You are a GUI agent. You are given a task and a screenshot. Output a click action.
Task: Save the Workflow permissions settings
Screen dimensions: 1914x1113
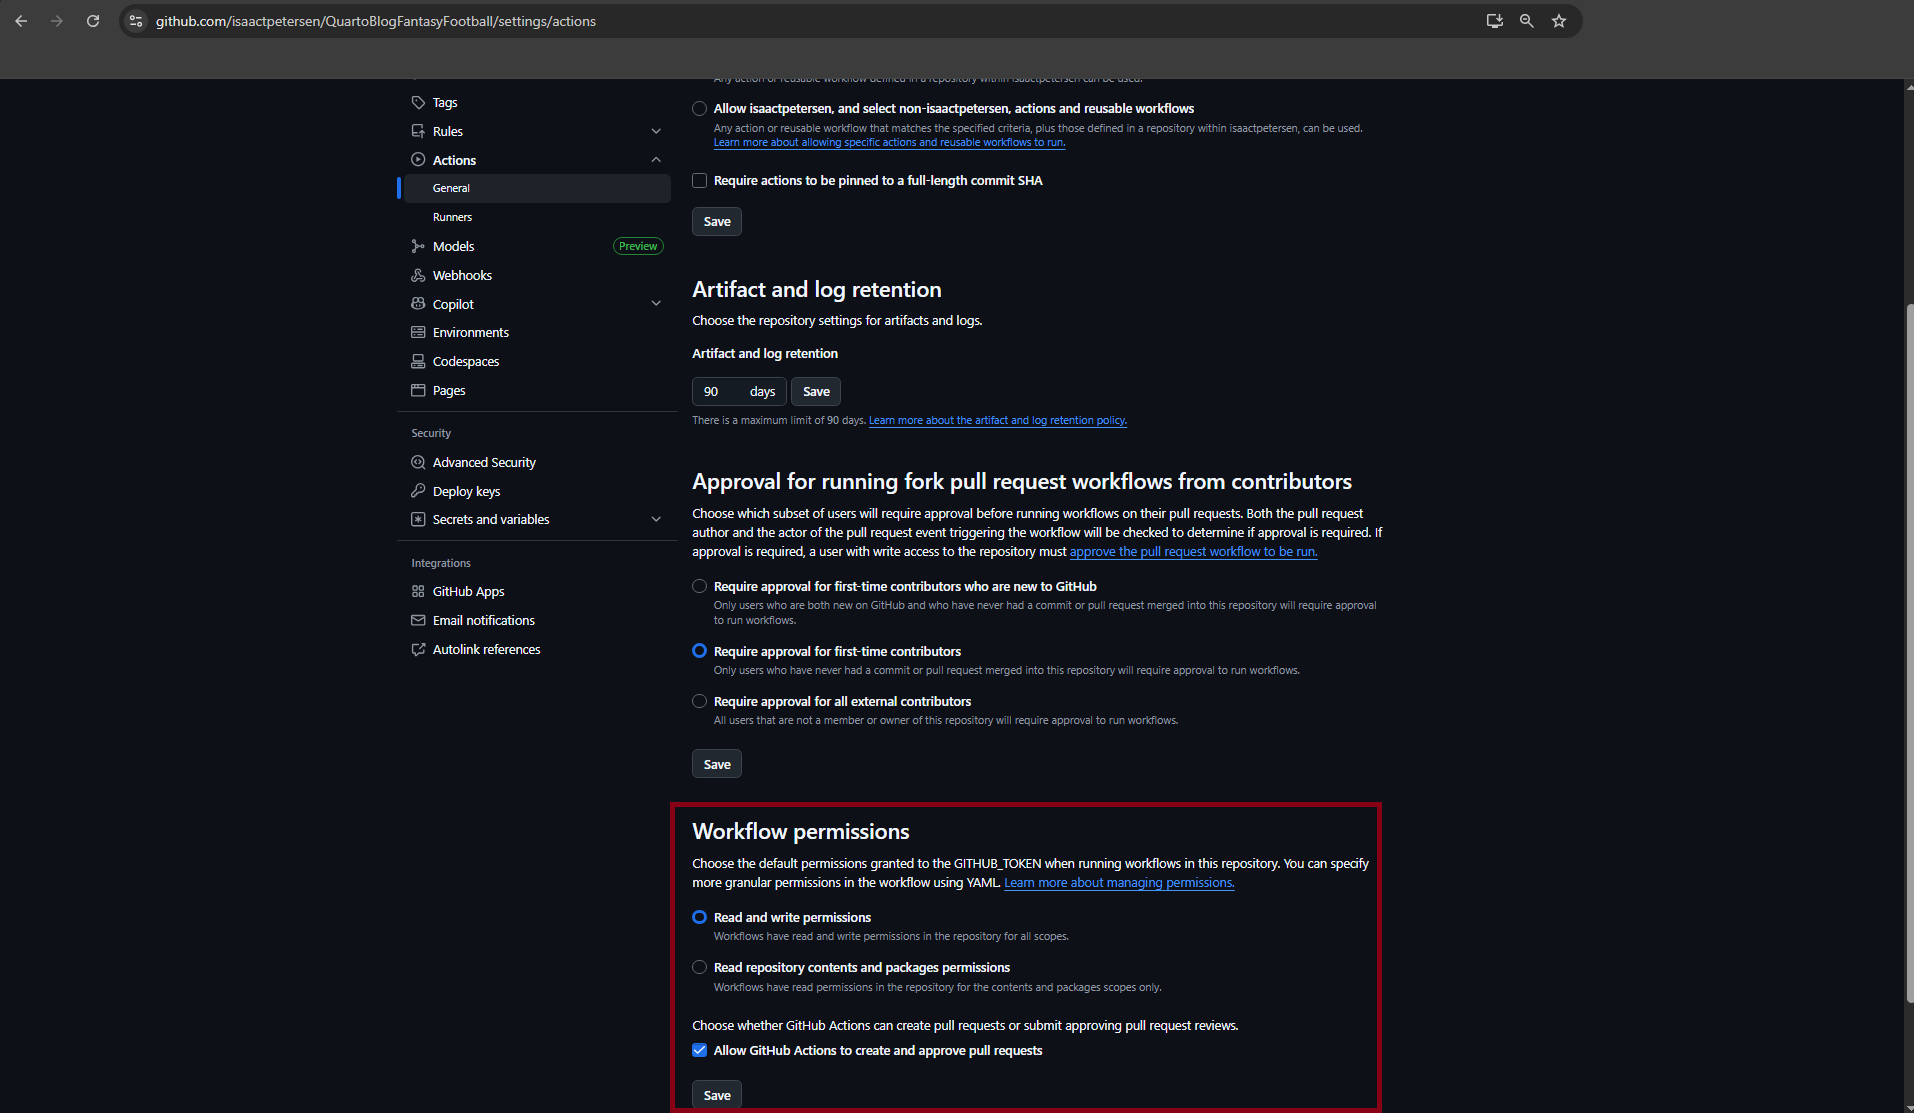pyautogui.click(x=717, y=1095)
